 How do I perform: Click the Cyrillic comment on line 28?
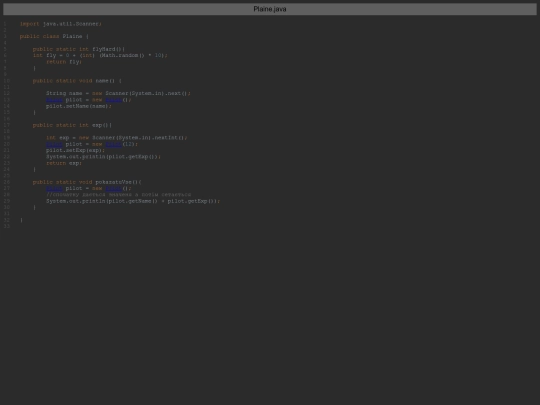[x=118, y=195]
